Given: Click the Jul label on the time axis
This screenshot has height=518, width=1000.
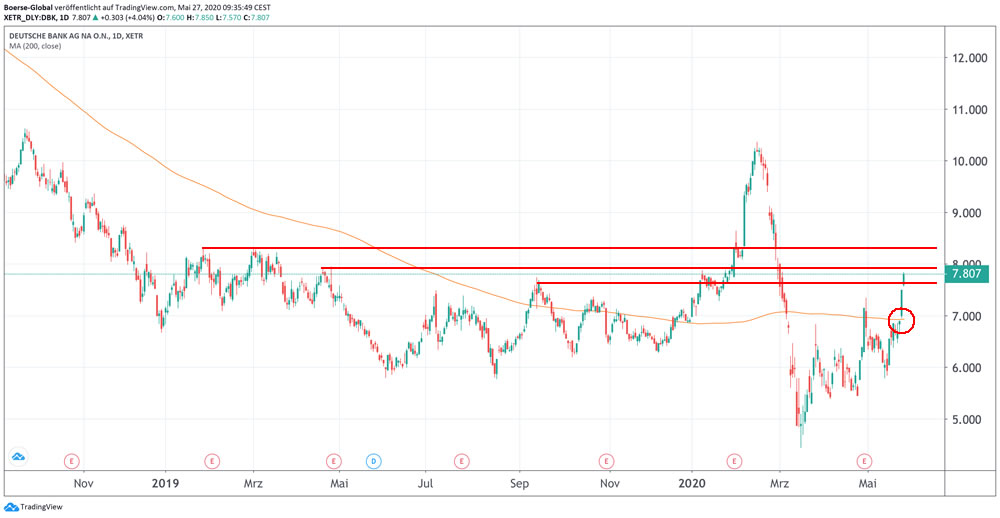Looking at the screenshot, I should (x=425, y=483).
